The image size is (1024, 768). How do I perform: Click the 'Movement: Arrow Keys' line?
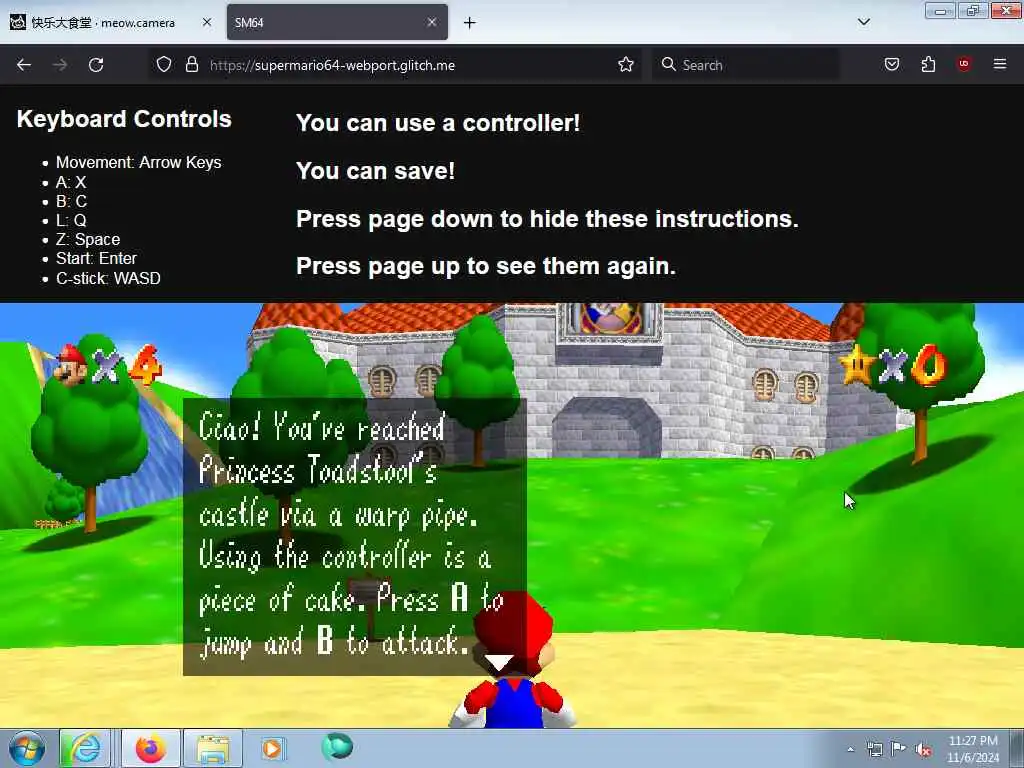[138, 163]
